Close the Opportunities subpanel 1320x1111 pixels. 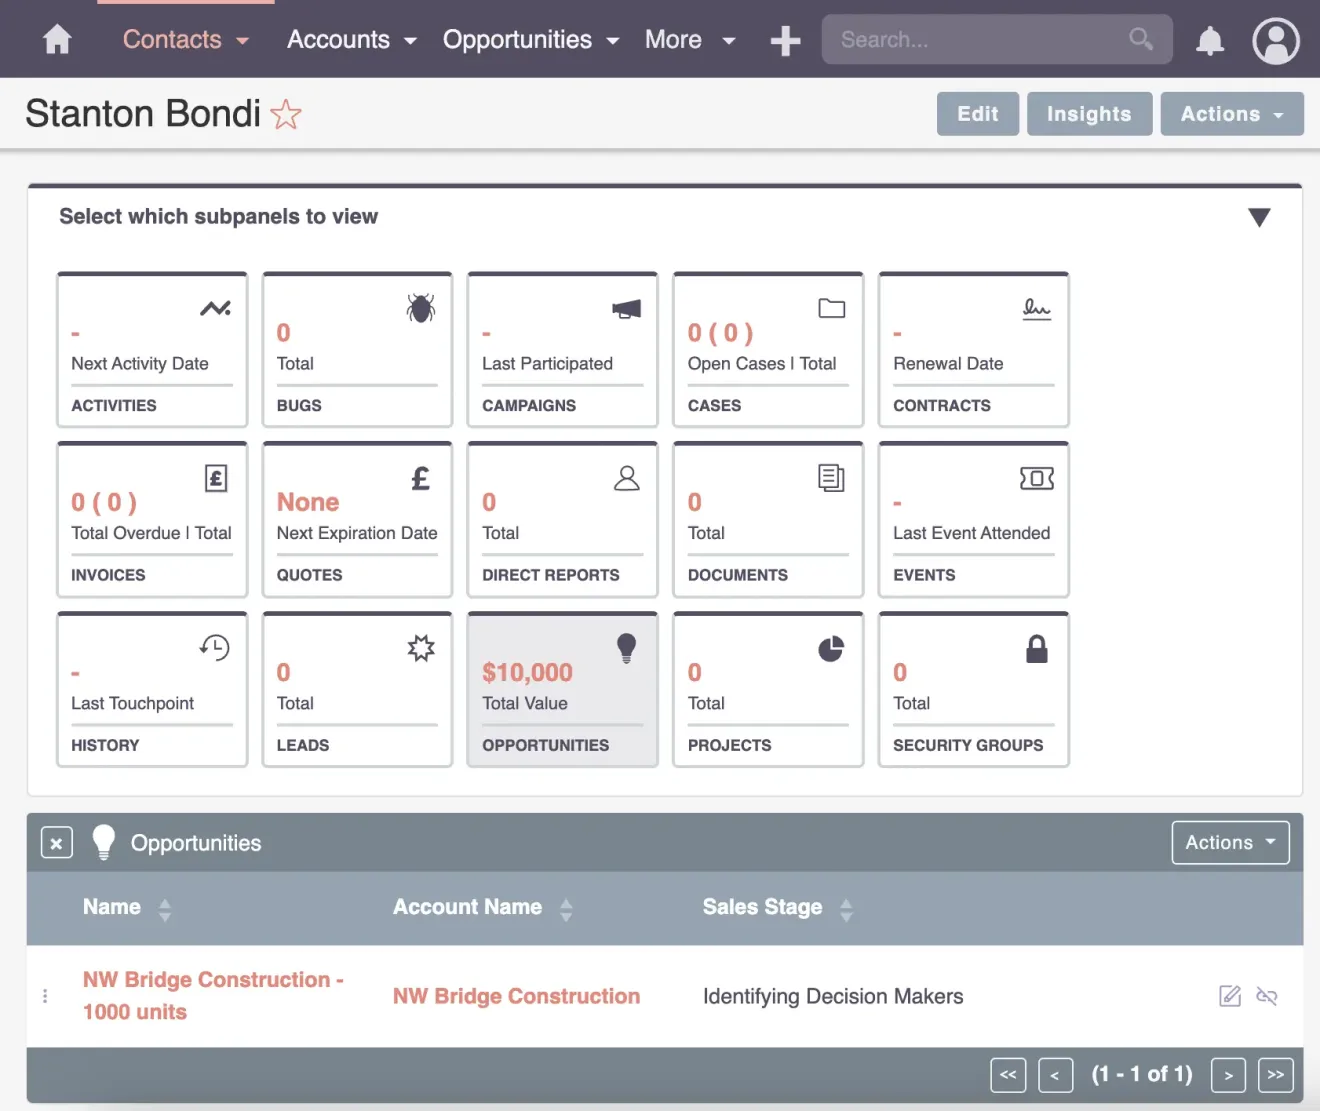coord(57,843)
